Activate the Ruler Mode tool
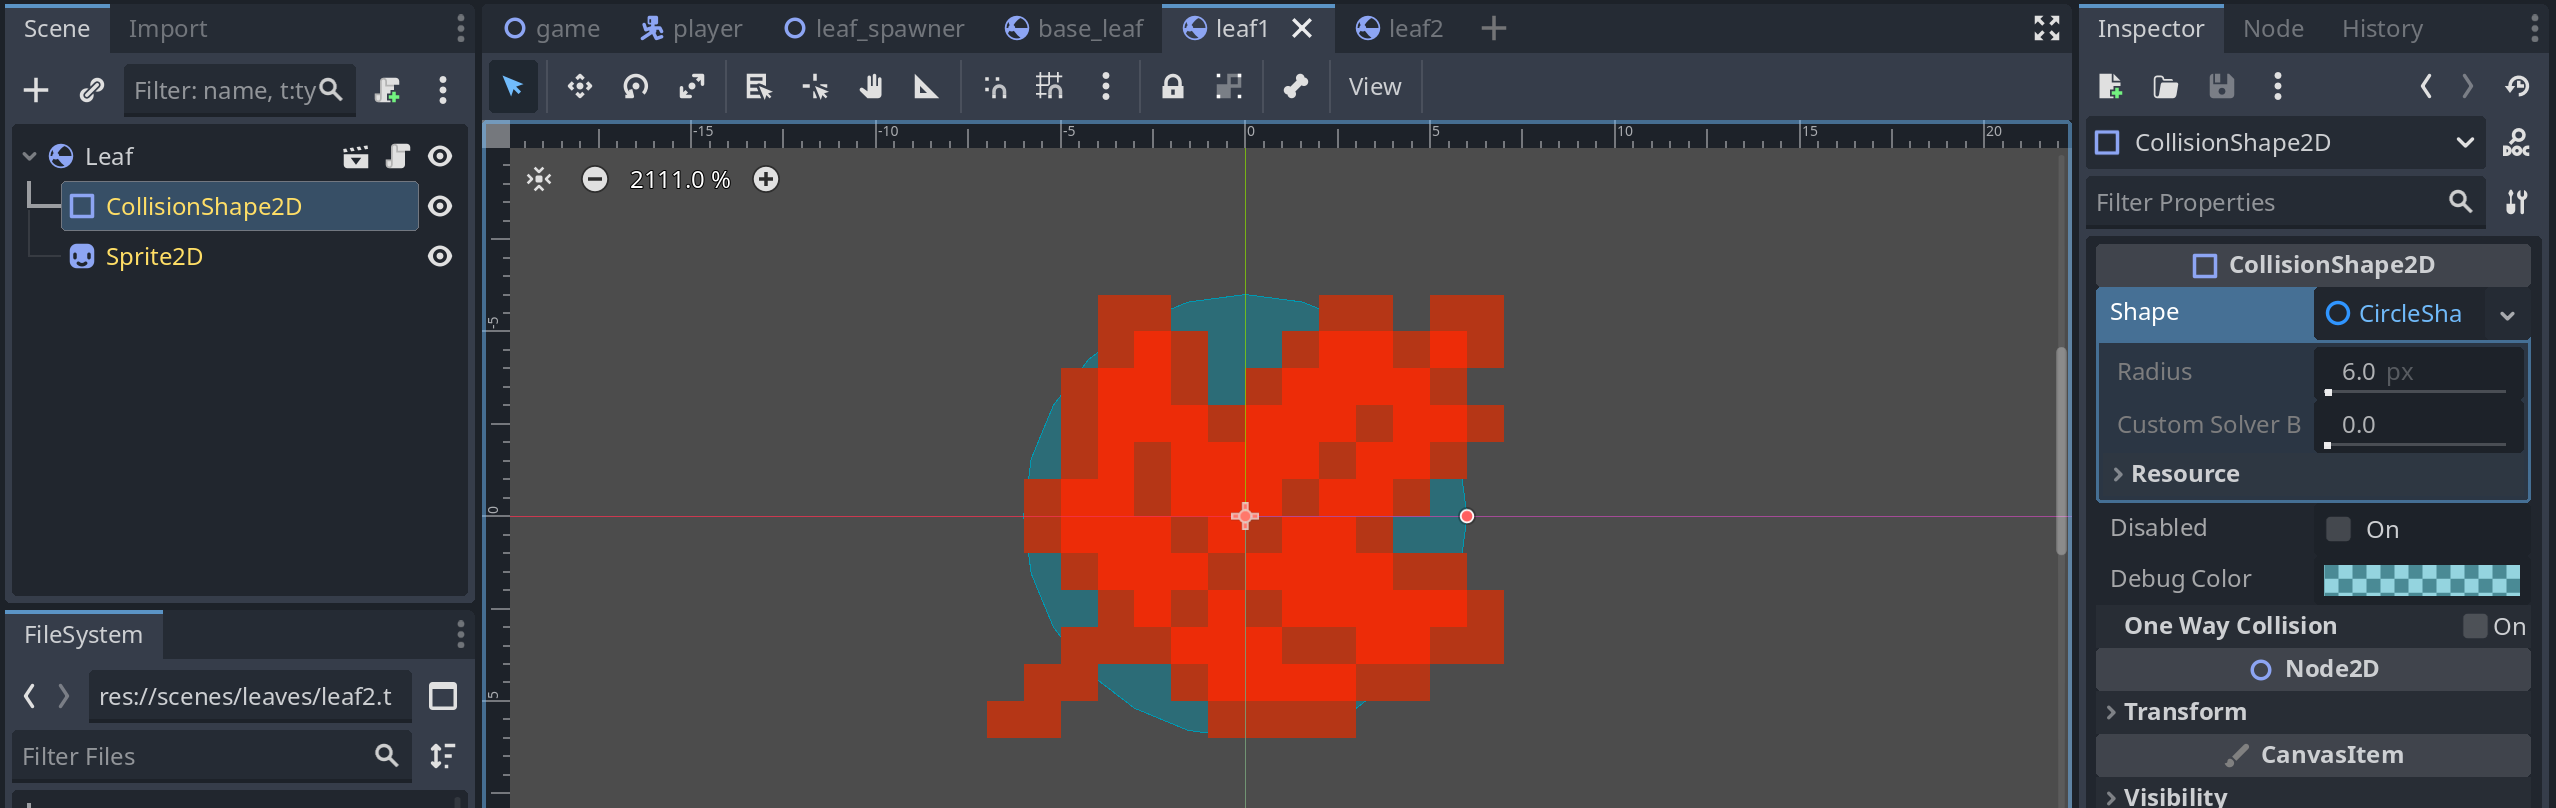 point(926,87)
